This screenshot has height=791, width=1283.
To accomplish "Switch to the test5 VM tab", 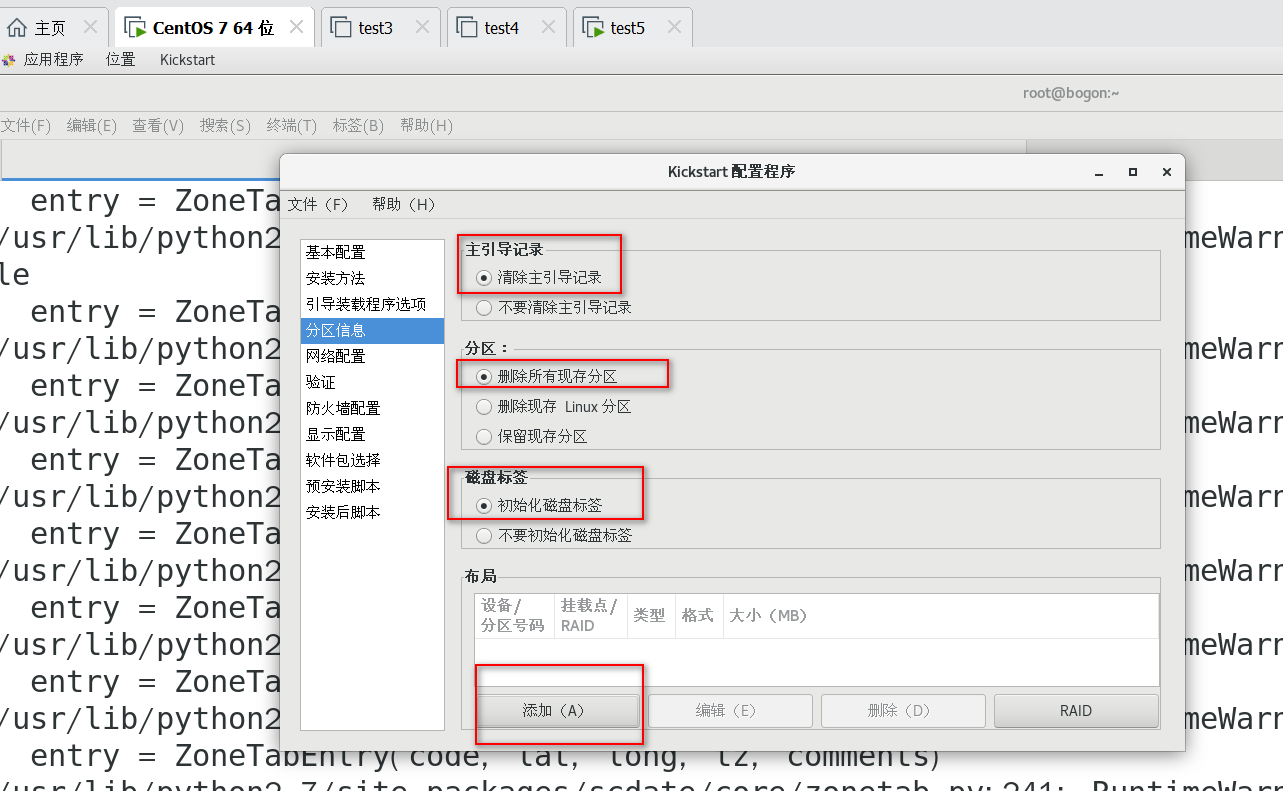I will tap(627, 28).
